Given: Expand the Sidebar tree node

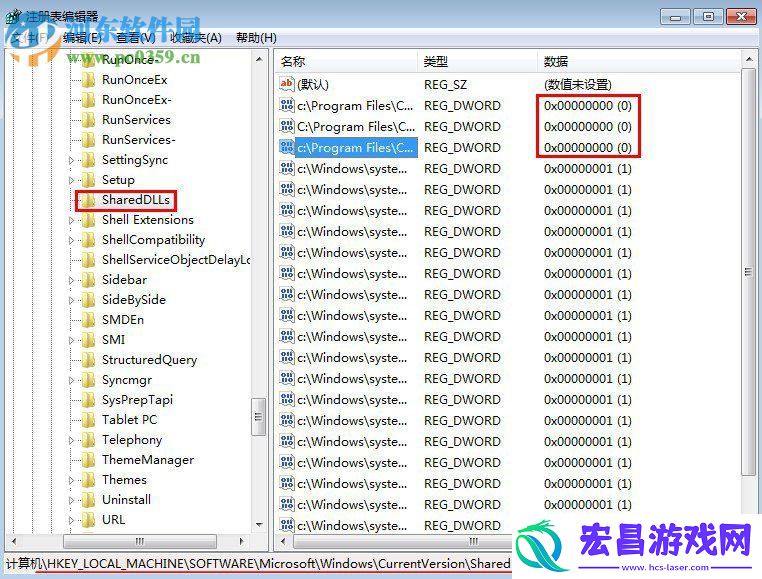Looking at the screenshot, I should tap(71, 281).
